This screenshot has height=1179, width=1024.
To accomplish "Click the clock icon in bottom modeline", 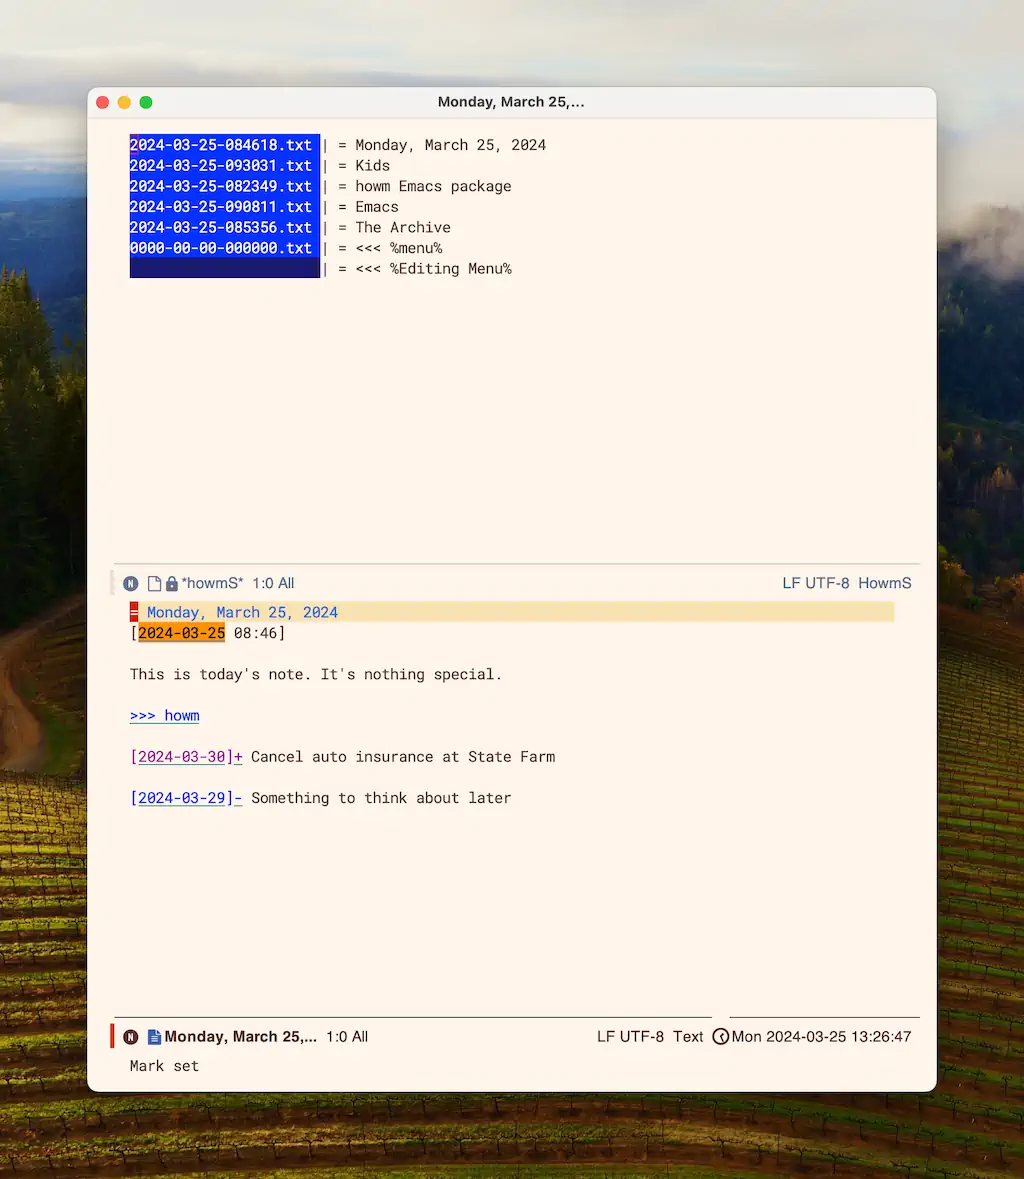I will (x=721, y=1037).
